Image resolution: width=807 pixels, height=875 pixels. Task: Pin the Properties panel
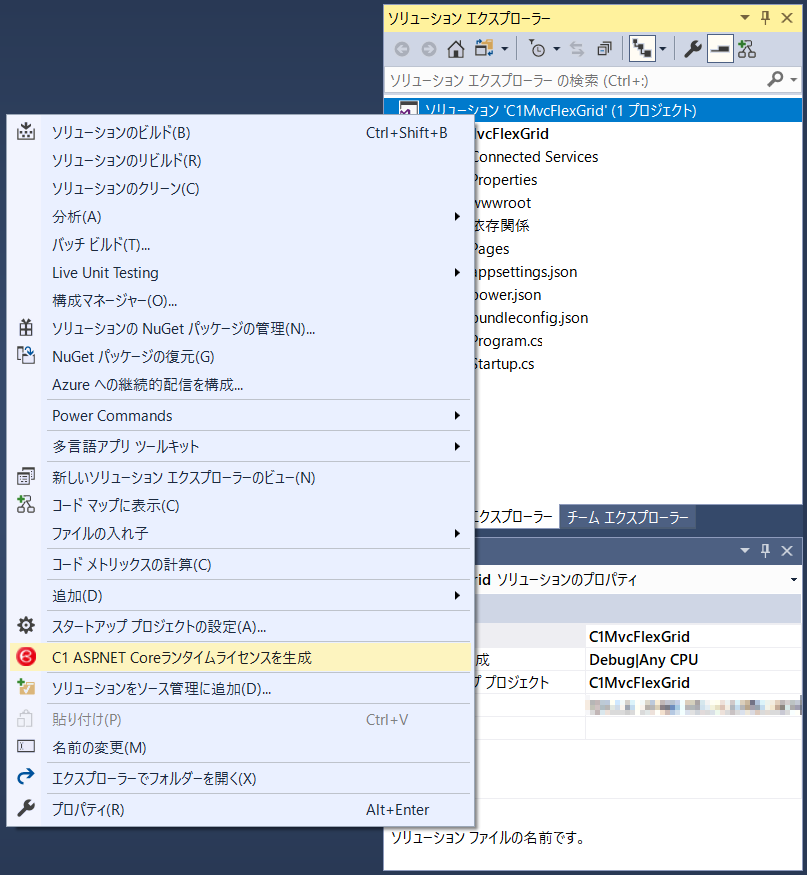pyautogui.click(x=766, y=551)
